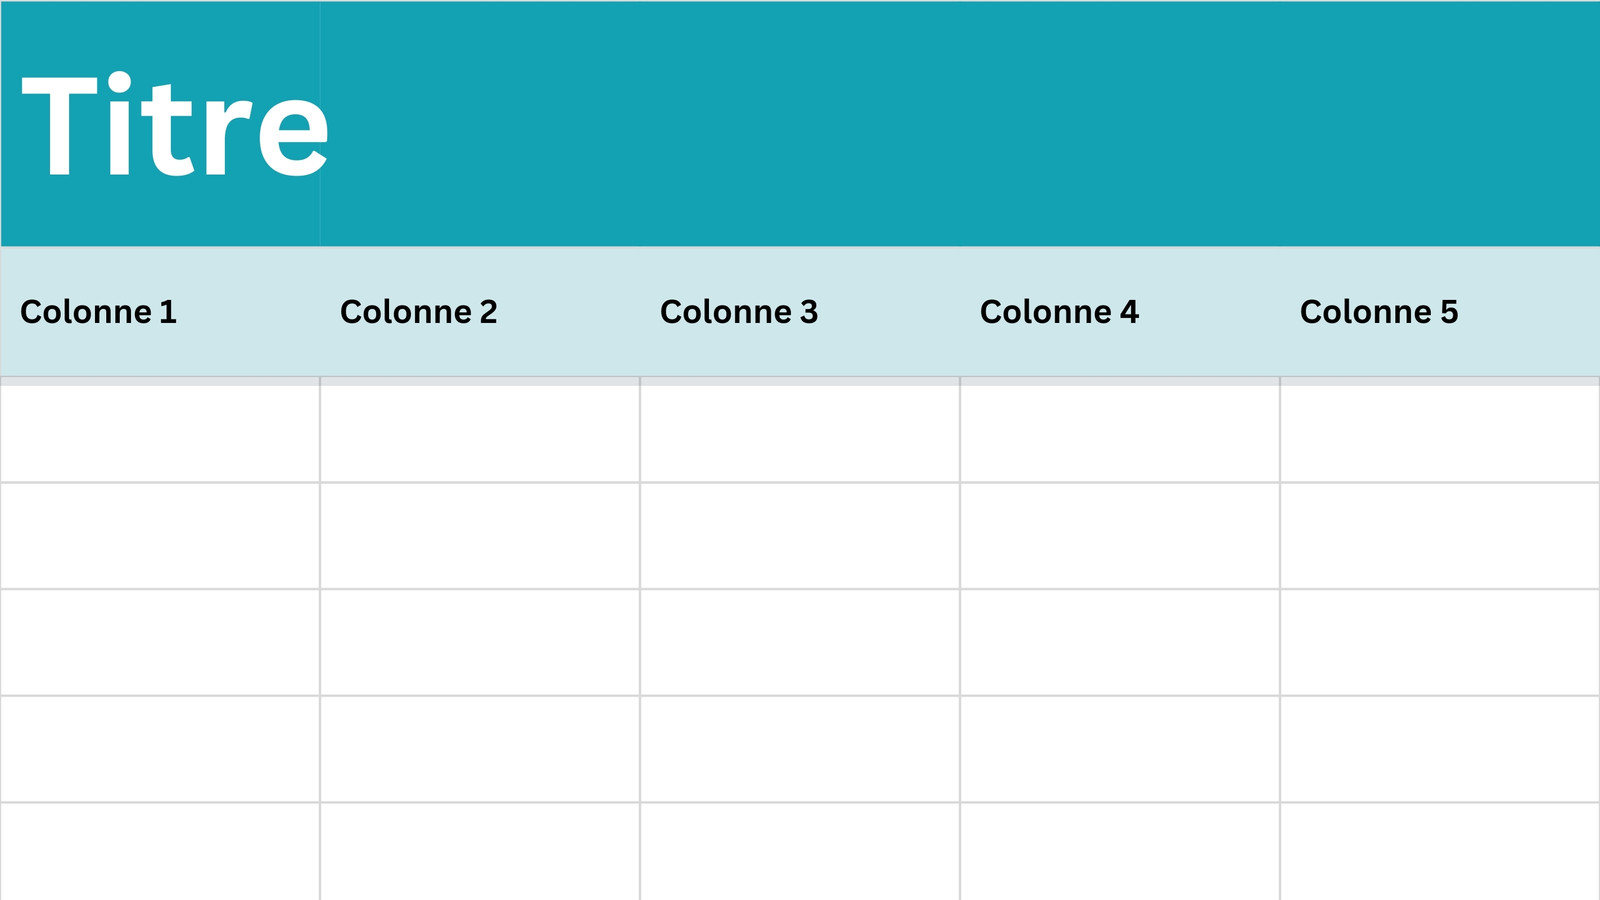Click the fourth row cell under Colonne 4

pyautogui.click(x=1120, y=749)
